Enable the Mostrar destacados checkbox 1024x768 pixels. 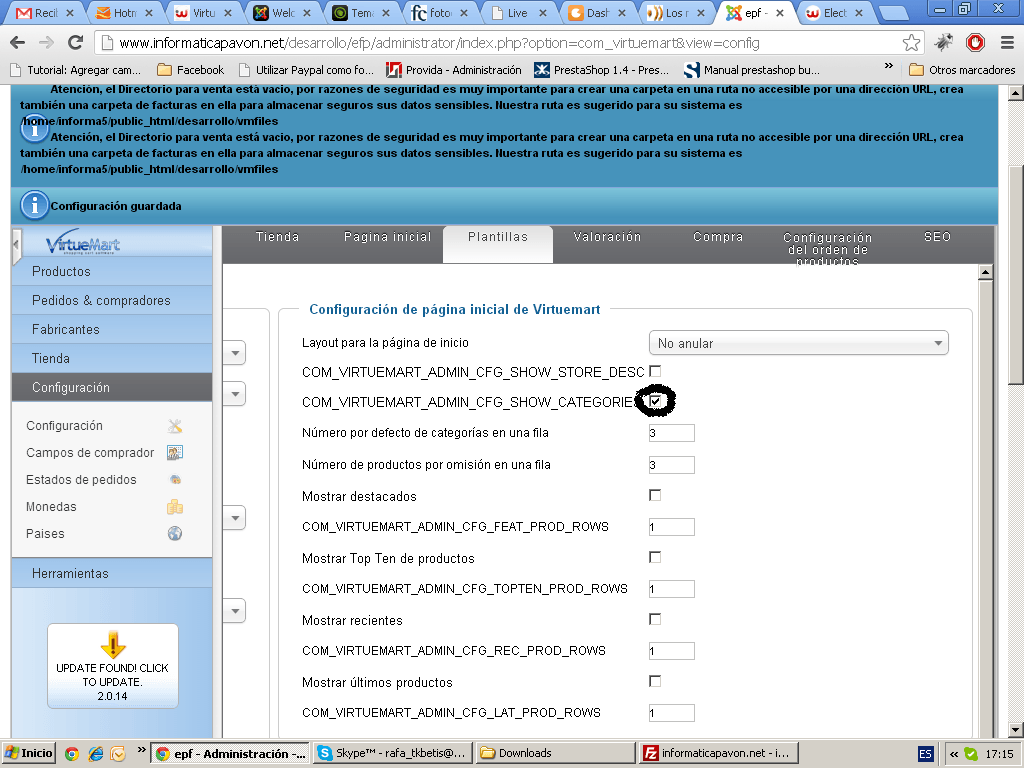point(655,496)
